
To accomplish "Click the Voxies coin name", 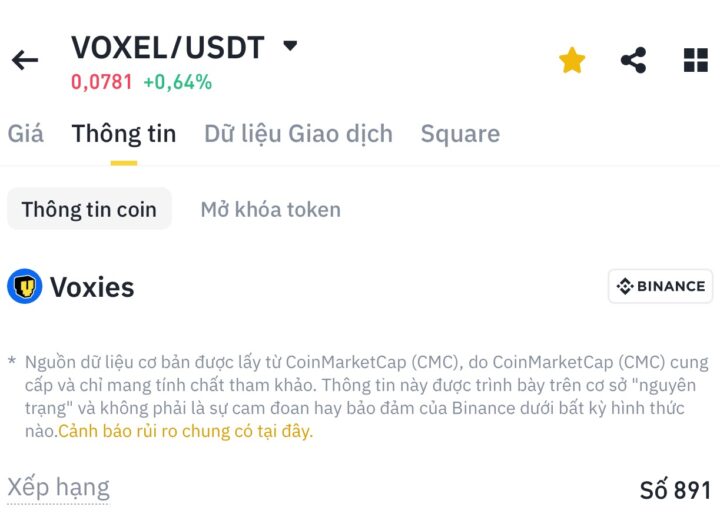I will [x=92, y=287].
